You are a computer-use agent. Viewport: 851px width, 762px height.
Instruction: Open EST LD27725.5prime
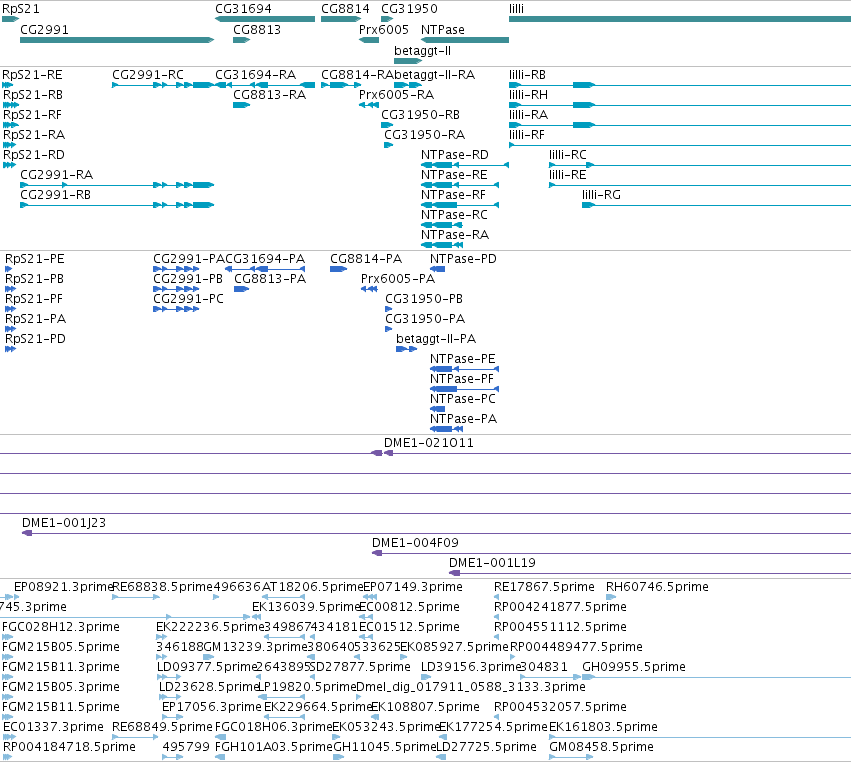[486, 747]
